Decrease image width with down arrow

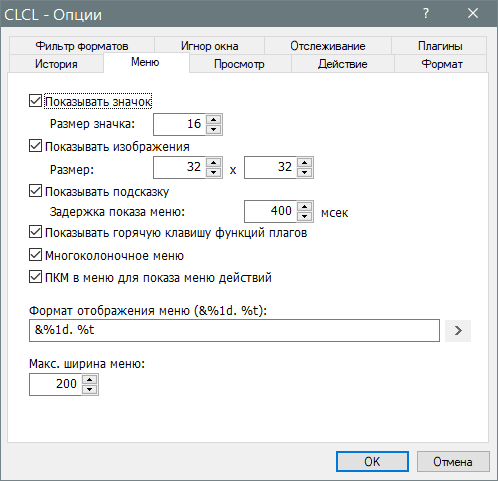point(213,172)
